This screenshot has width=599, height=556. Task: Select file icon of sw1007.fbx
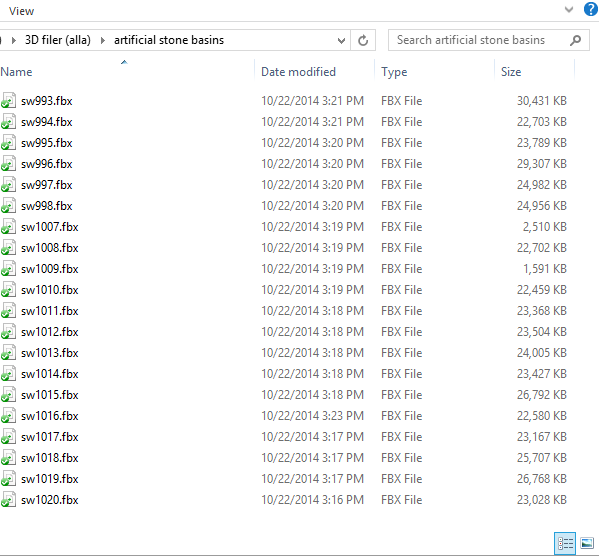coord(8,227)
